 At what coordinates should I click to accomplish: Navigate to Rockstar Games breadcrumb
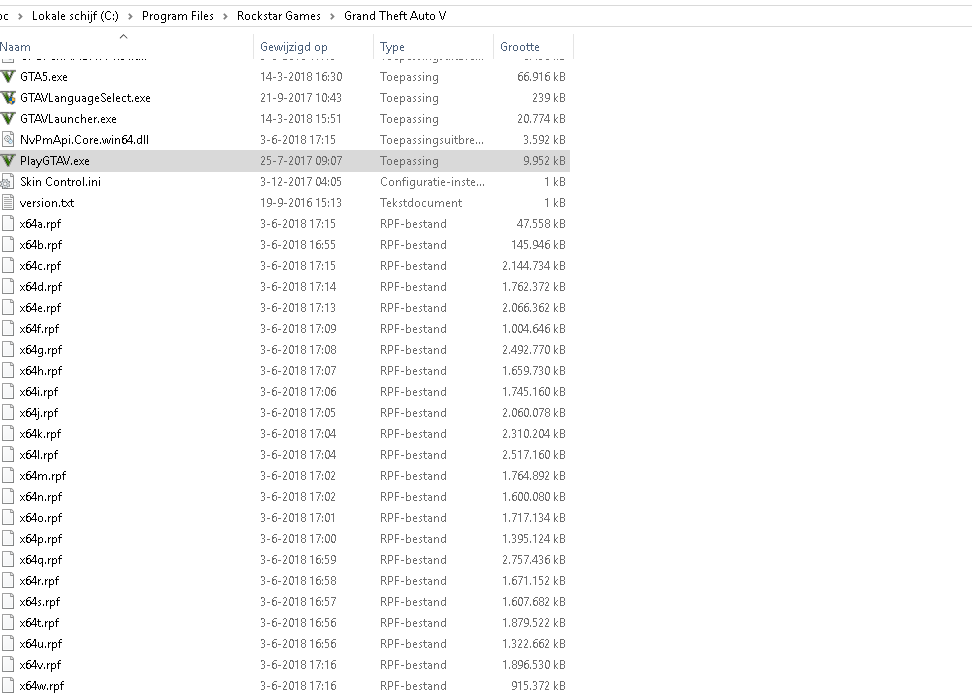(279, 16)
